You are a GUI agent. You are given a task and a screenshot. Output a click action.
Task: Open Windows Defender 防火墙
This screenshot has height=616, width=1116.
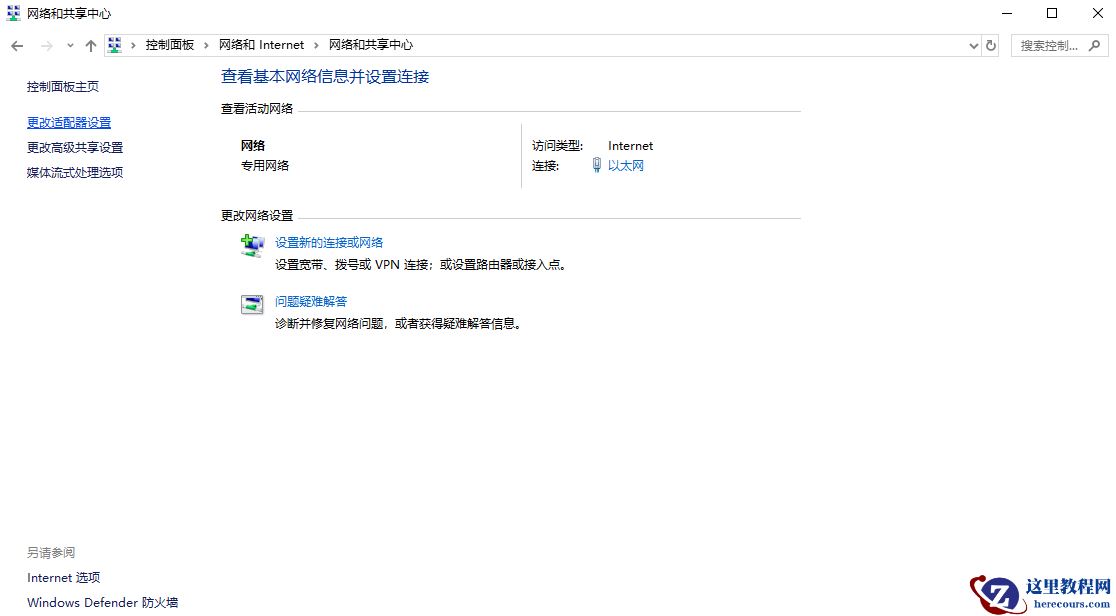tap(101, 602)
